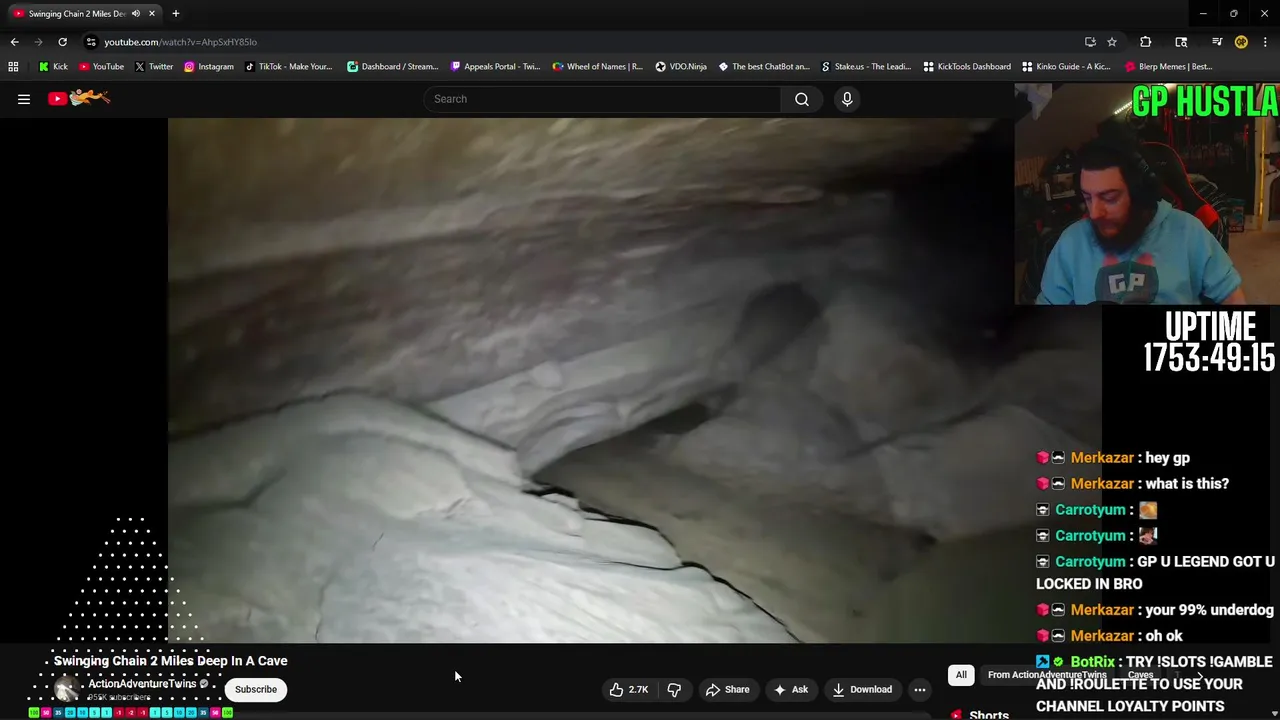The width and height of the screenshot is (1280, 720).
Task: Open KickTools Dashboard bookmark
Action: coord(967,67)
